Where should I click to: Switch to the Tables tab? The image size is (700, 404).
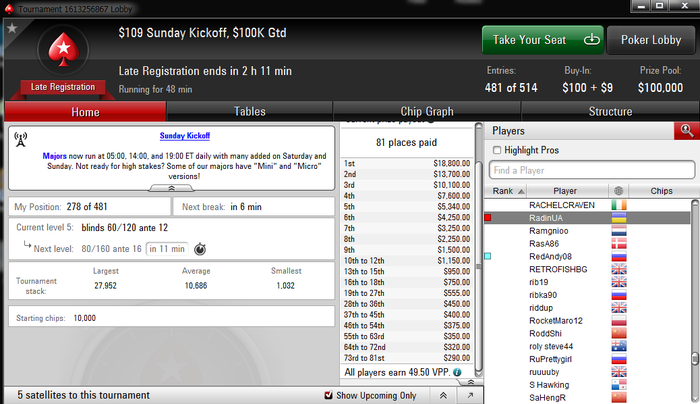250,111
